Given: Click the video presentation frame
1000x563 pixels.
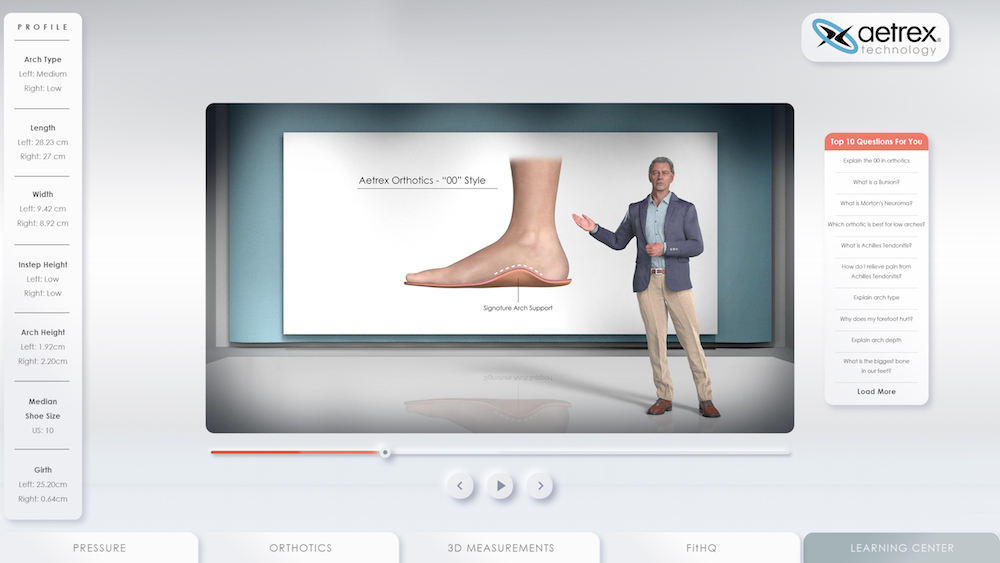Looking at the screenshot, I should click(499, 268).
